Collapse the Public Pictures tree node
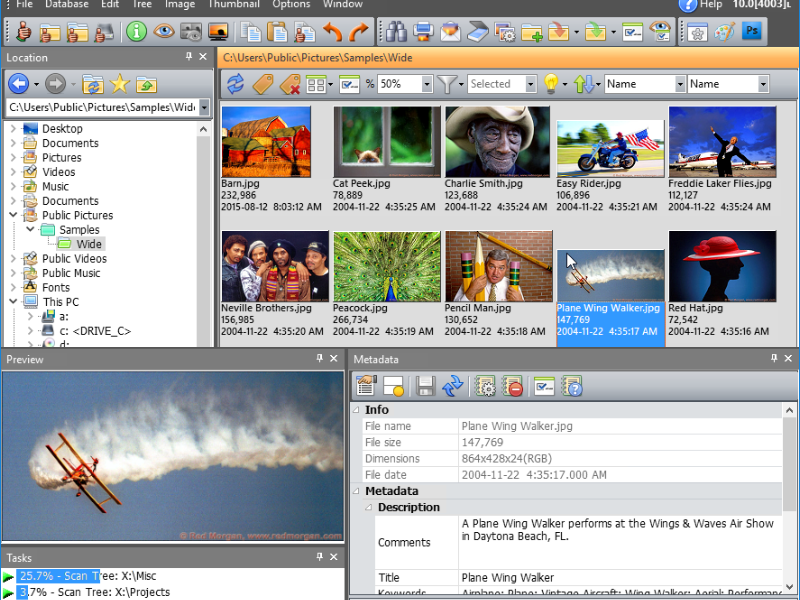 (14, 215)
